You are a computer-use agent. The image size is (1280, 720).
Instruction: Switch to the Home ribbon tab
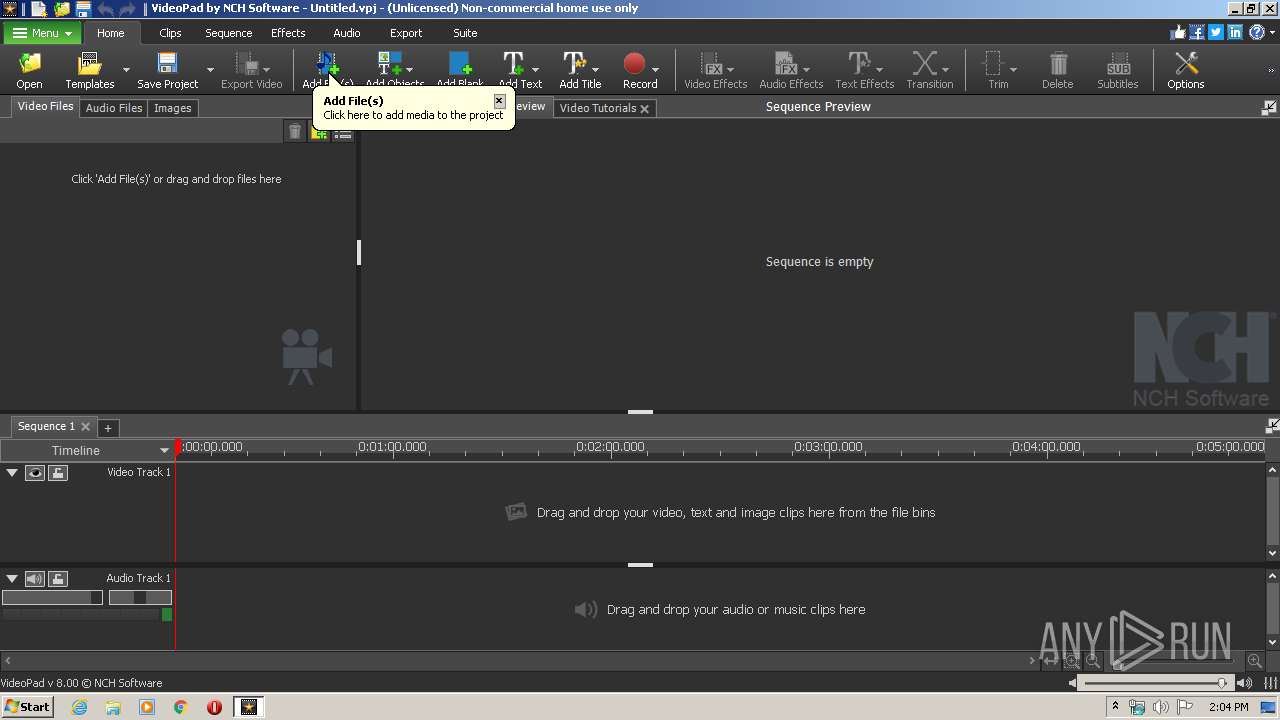click(110, 33)
